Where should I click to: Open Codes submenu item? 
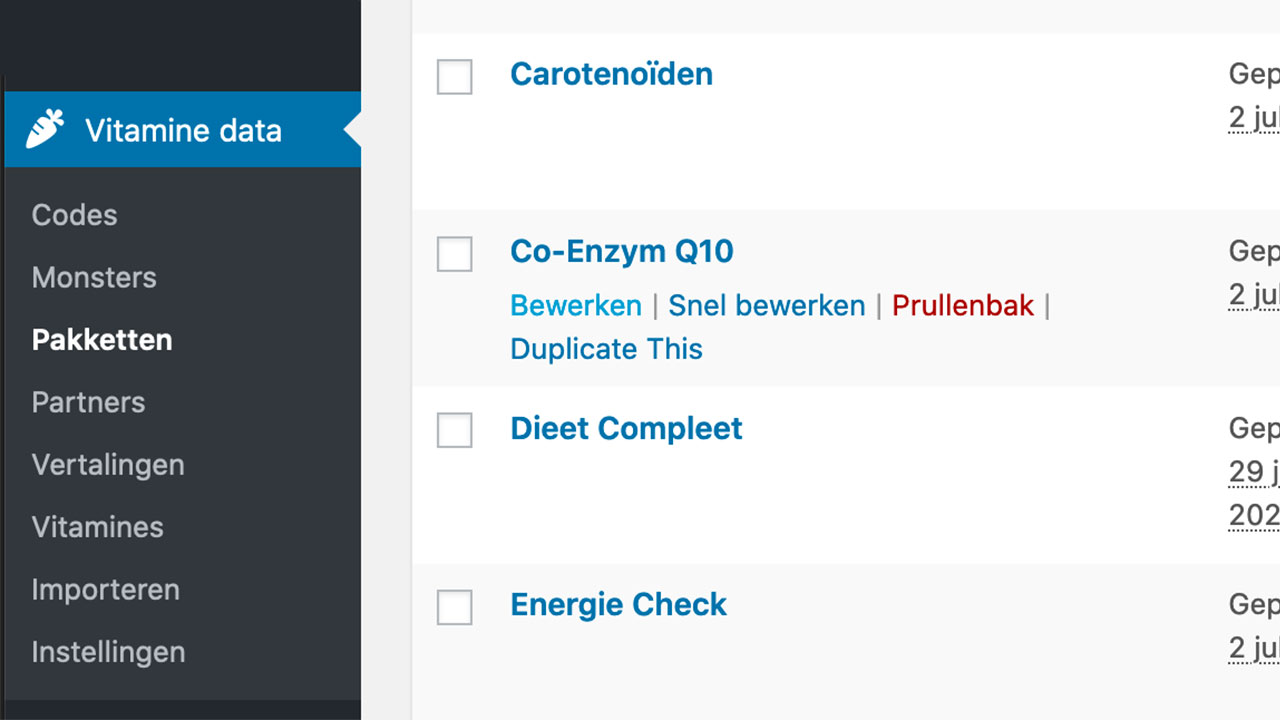tap(74, 215)
